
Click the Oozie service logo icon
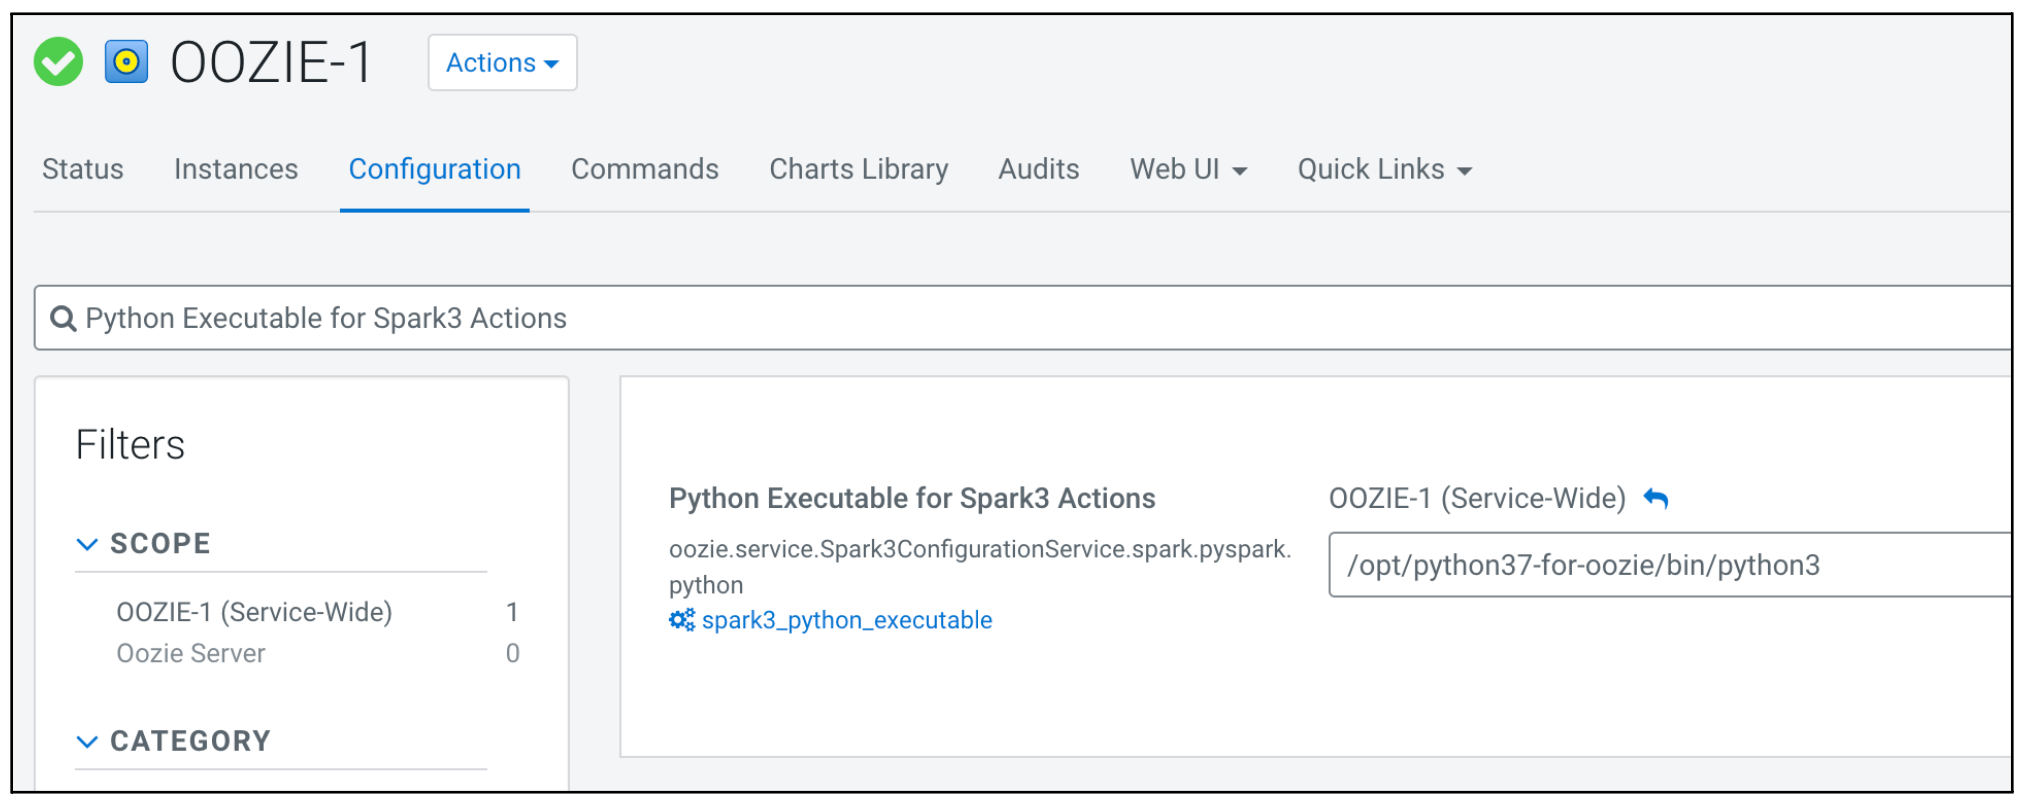(126, 62)
